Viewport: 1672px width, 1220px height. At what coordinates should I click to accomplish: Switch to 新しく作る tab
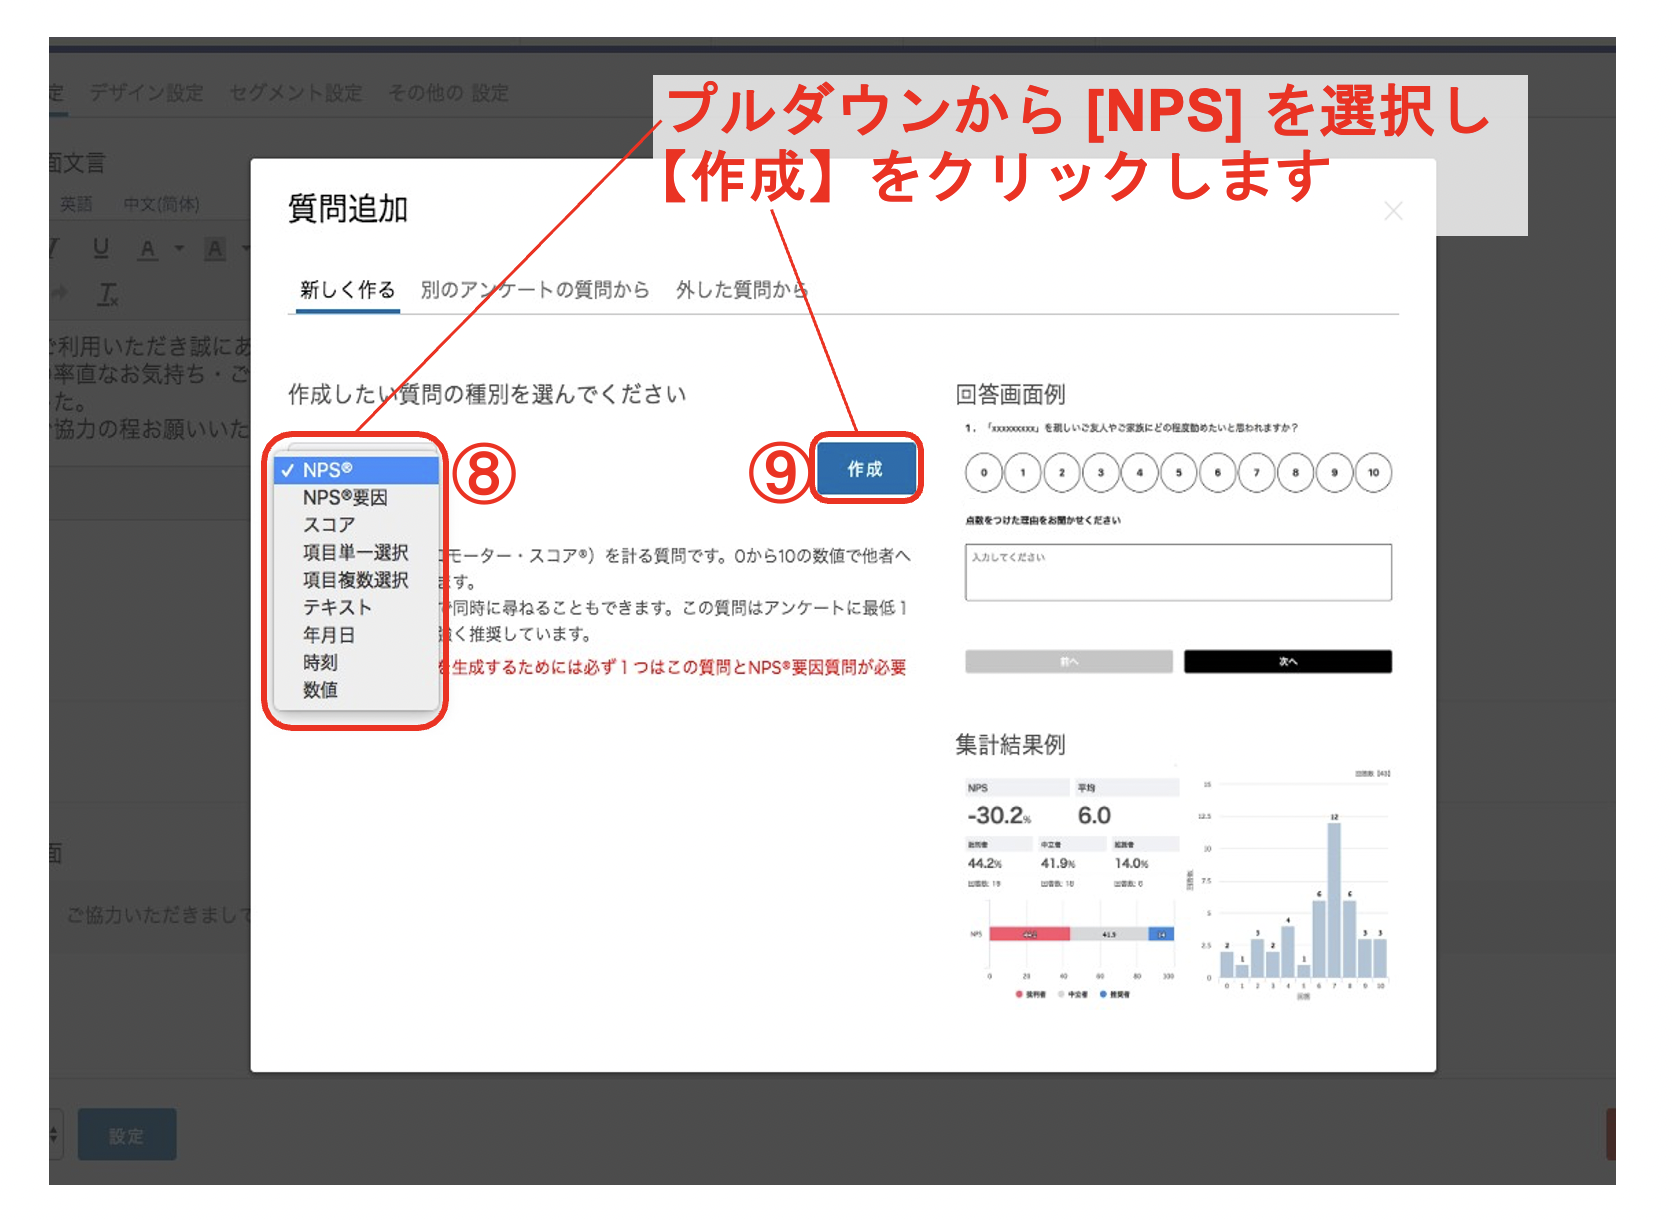(347, 290)
